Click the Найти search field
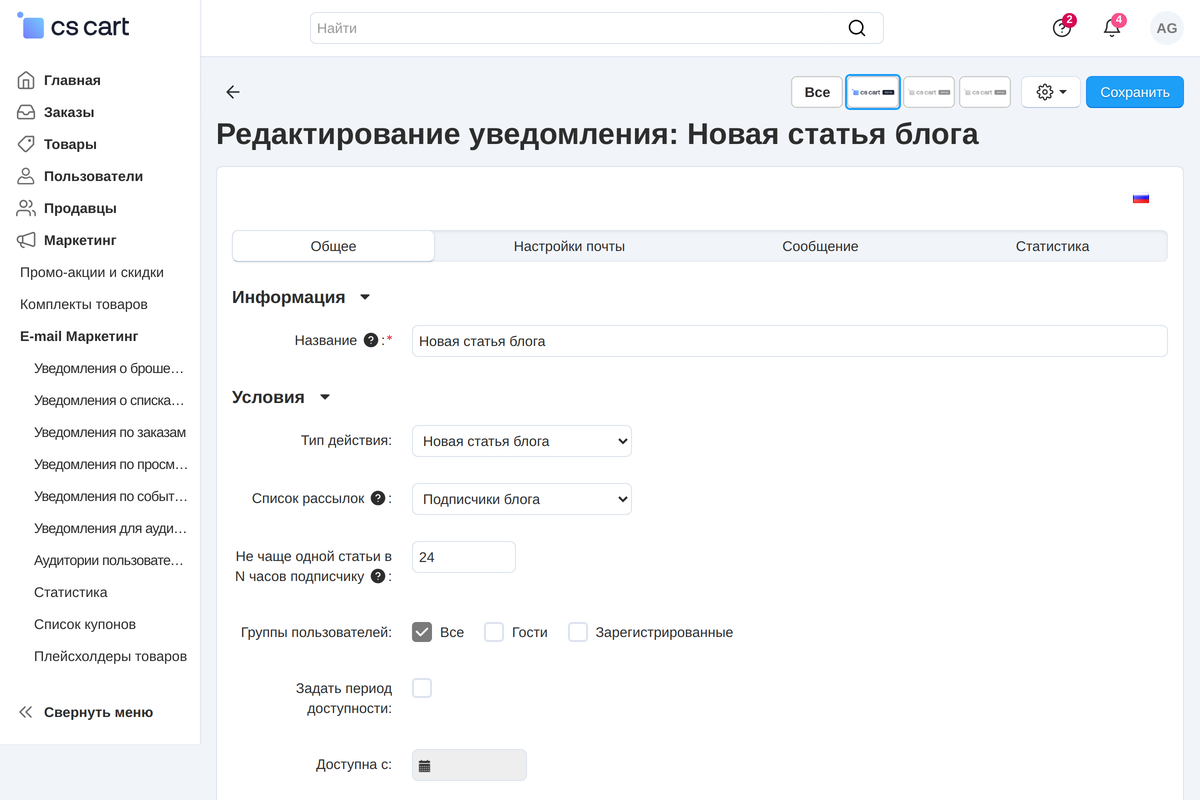Screen dimensions: 1200x800 [x=597, y=28]
